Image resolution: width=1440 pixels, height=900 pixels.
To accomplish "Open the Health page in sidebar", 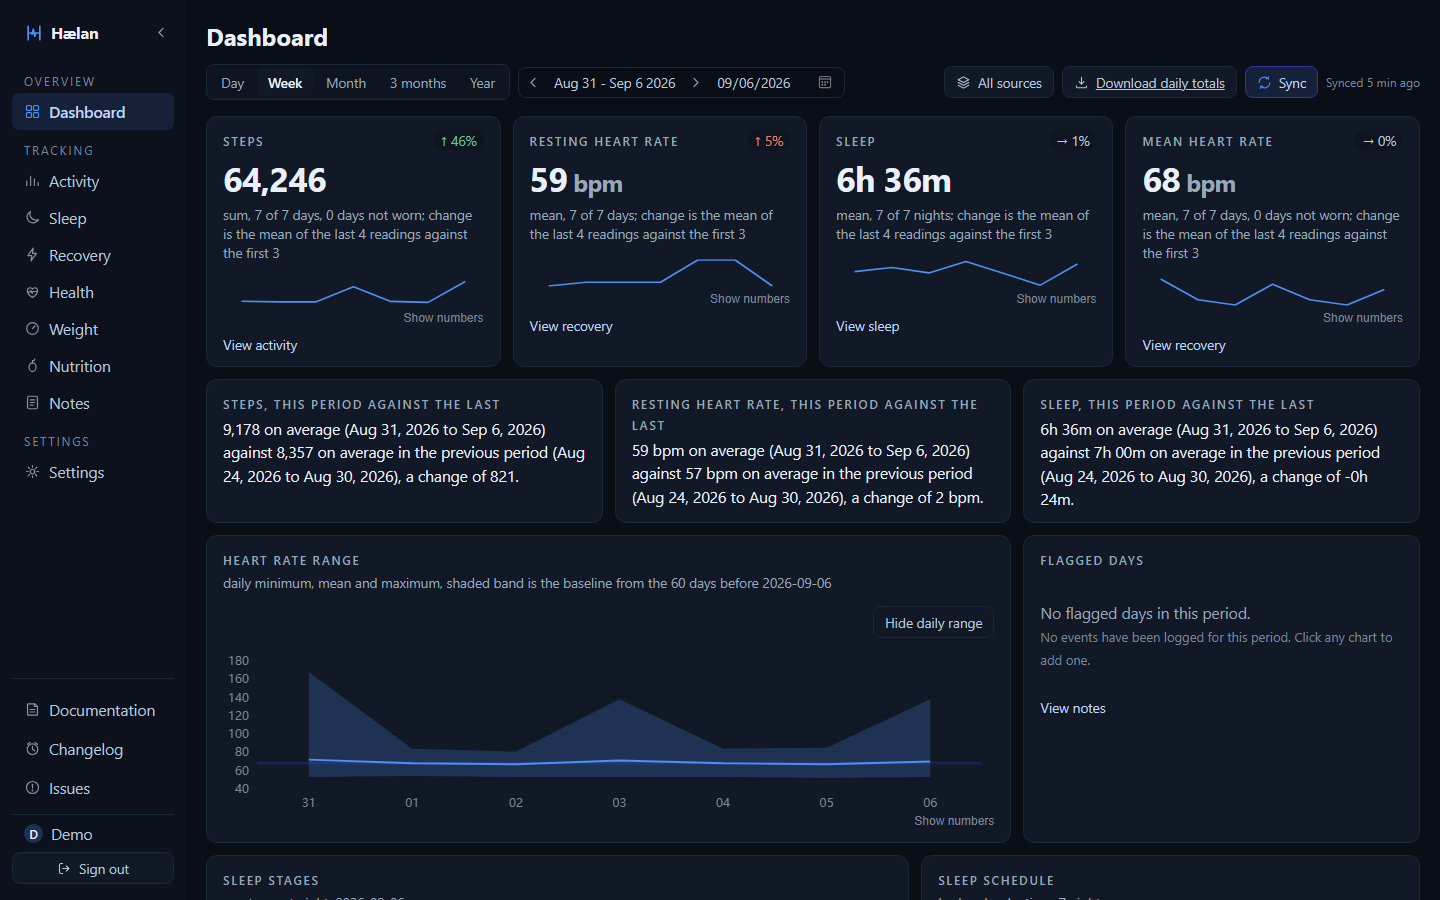I will 93,292.
